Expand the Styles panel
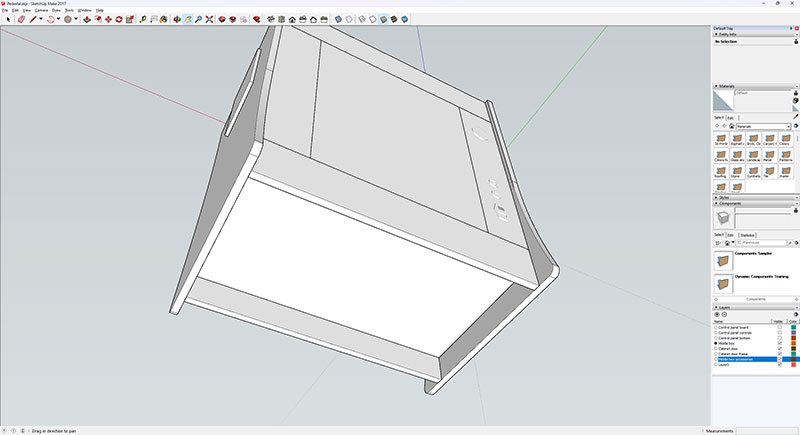This screenshot has height=435, width=800. coord(716,197)
